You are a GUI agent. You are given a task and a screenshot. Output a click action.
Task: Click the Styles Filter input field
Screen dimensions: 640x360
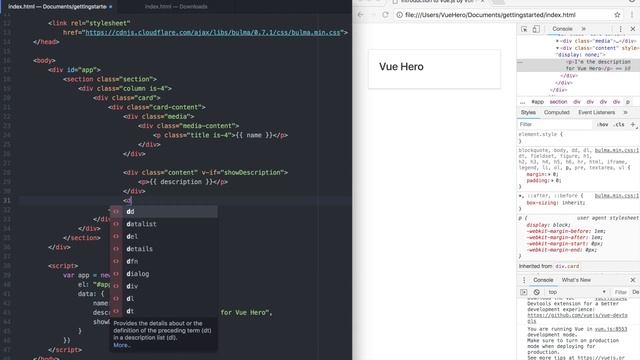[x=555, y=124]
